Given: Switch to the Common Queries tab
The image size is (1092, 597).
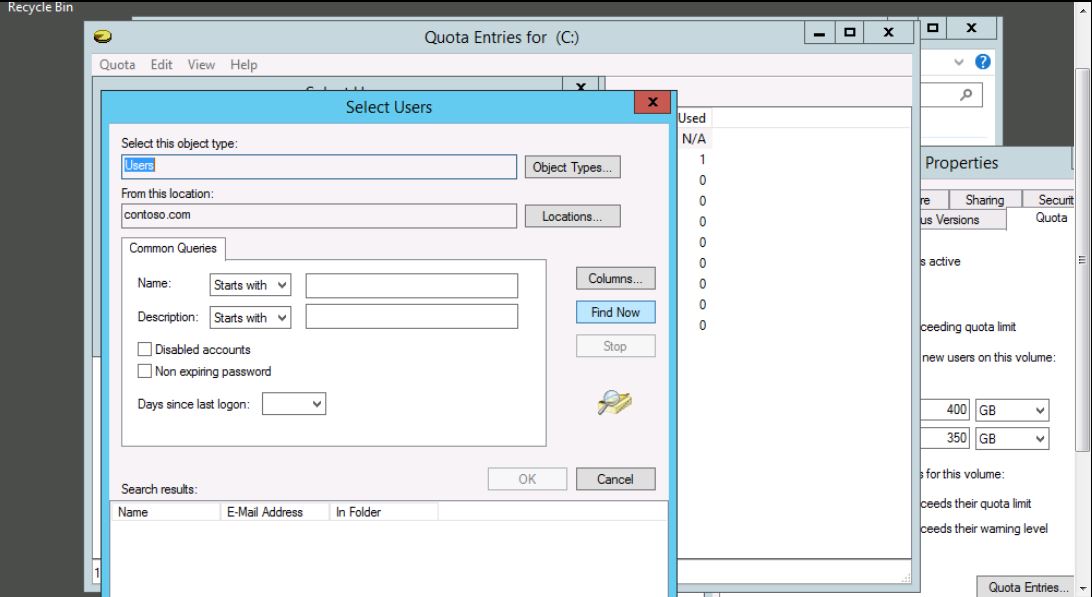Looking at the screenshot, I should click(175, 248).
